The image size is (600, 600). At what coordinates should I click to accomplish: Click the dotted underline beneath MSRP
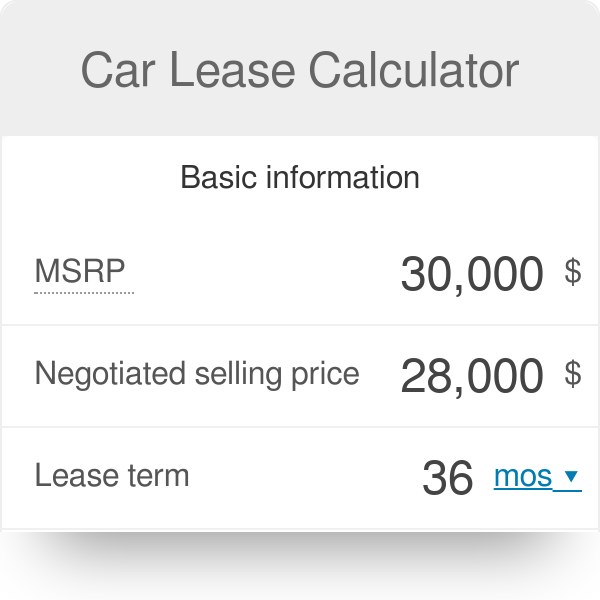[84, 293]
